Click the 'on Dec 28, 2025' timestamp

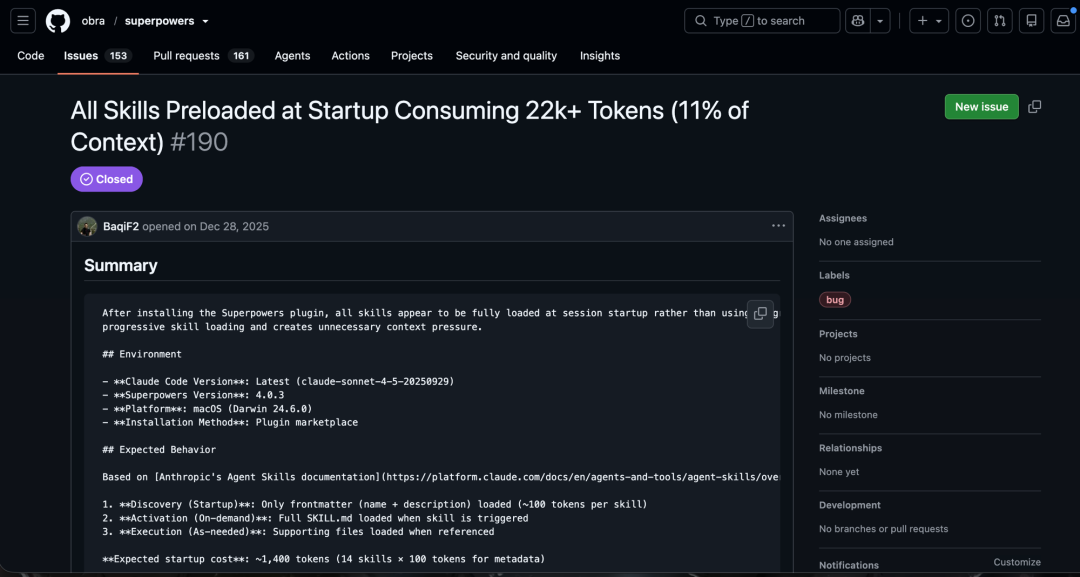[x=226, y=227]
